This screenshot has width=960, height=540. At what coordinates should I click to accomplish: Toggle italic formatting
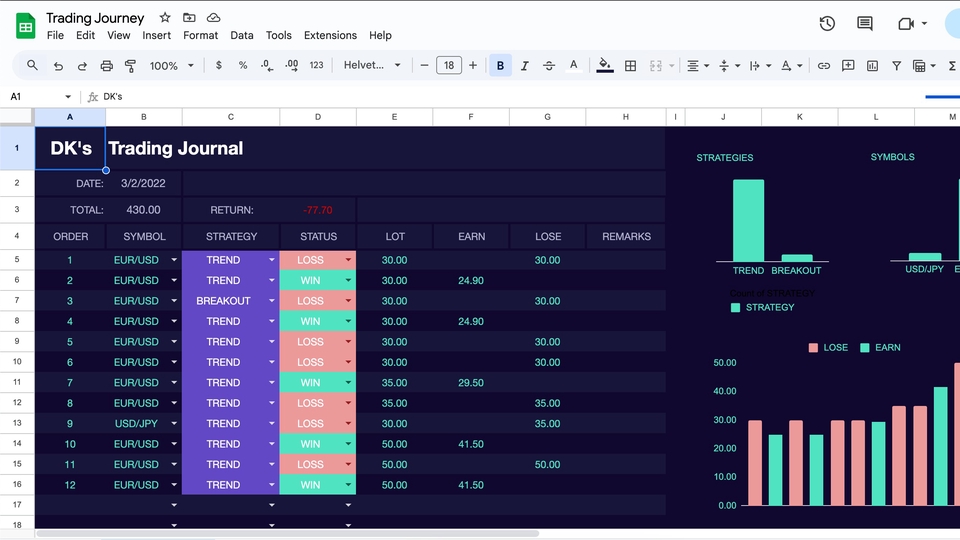[525, 66]
